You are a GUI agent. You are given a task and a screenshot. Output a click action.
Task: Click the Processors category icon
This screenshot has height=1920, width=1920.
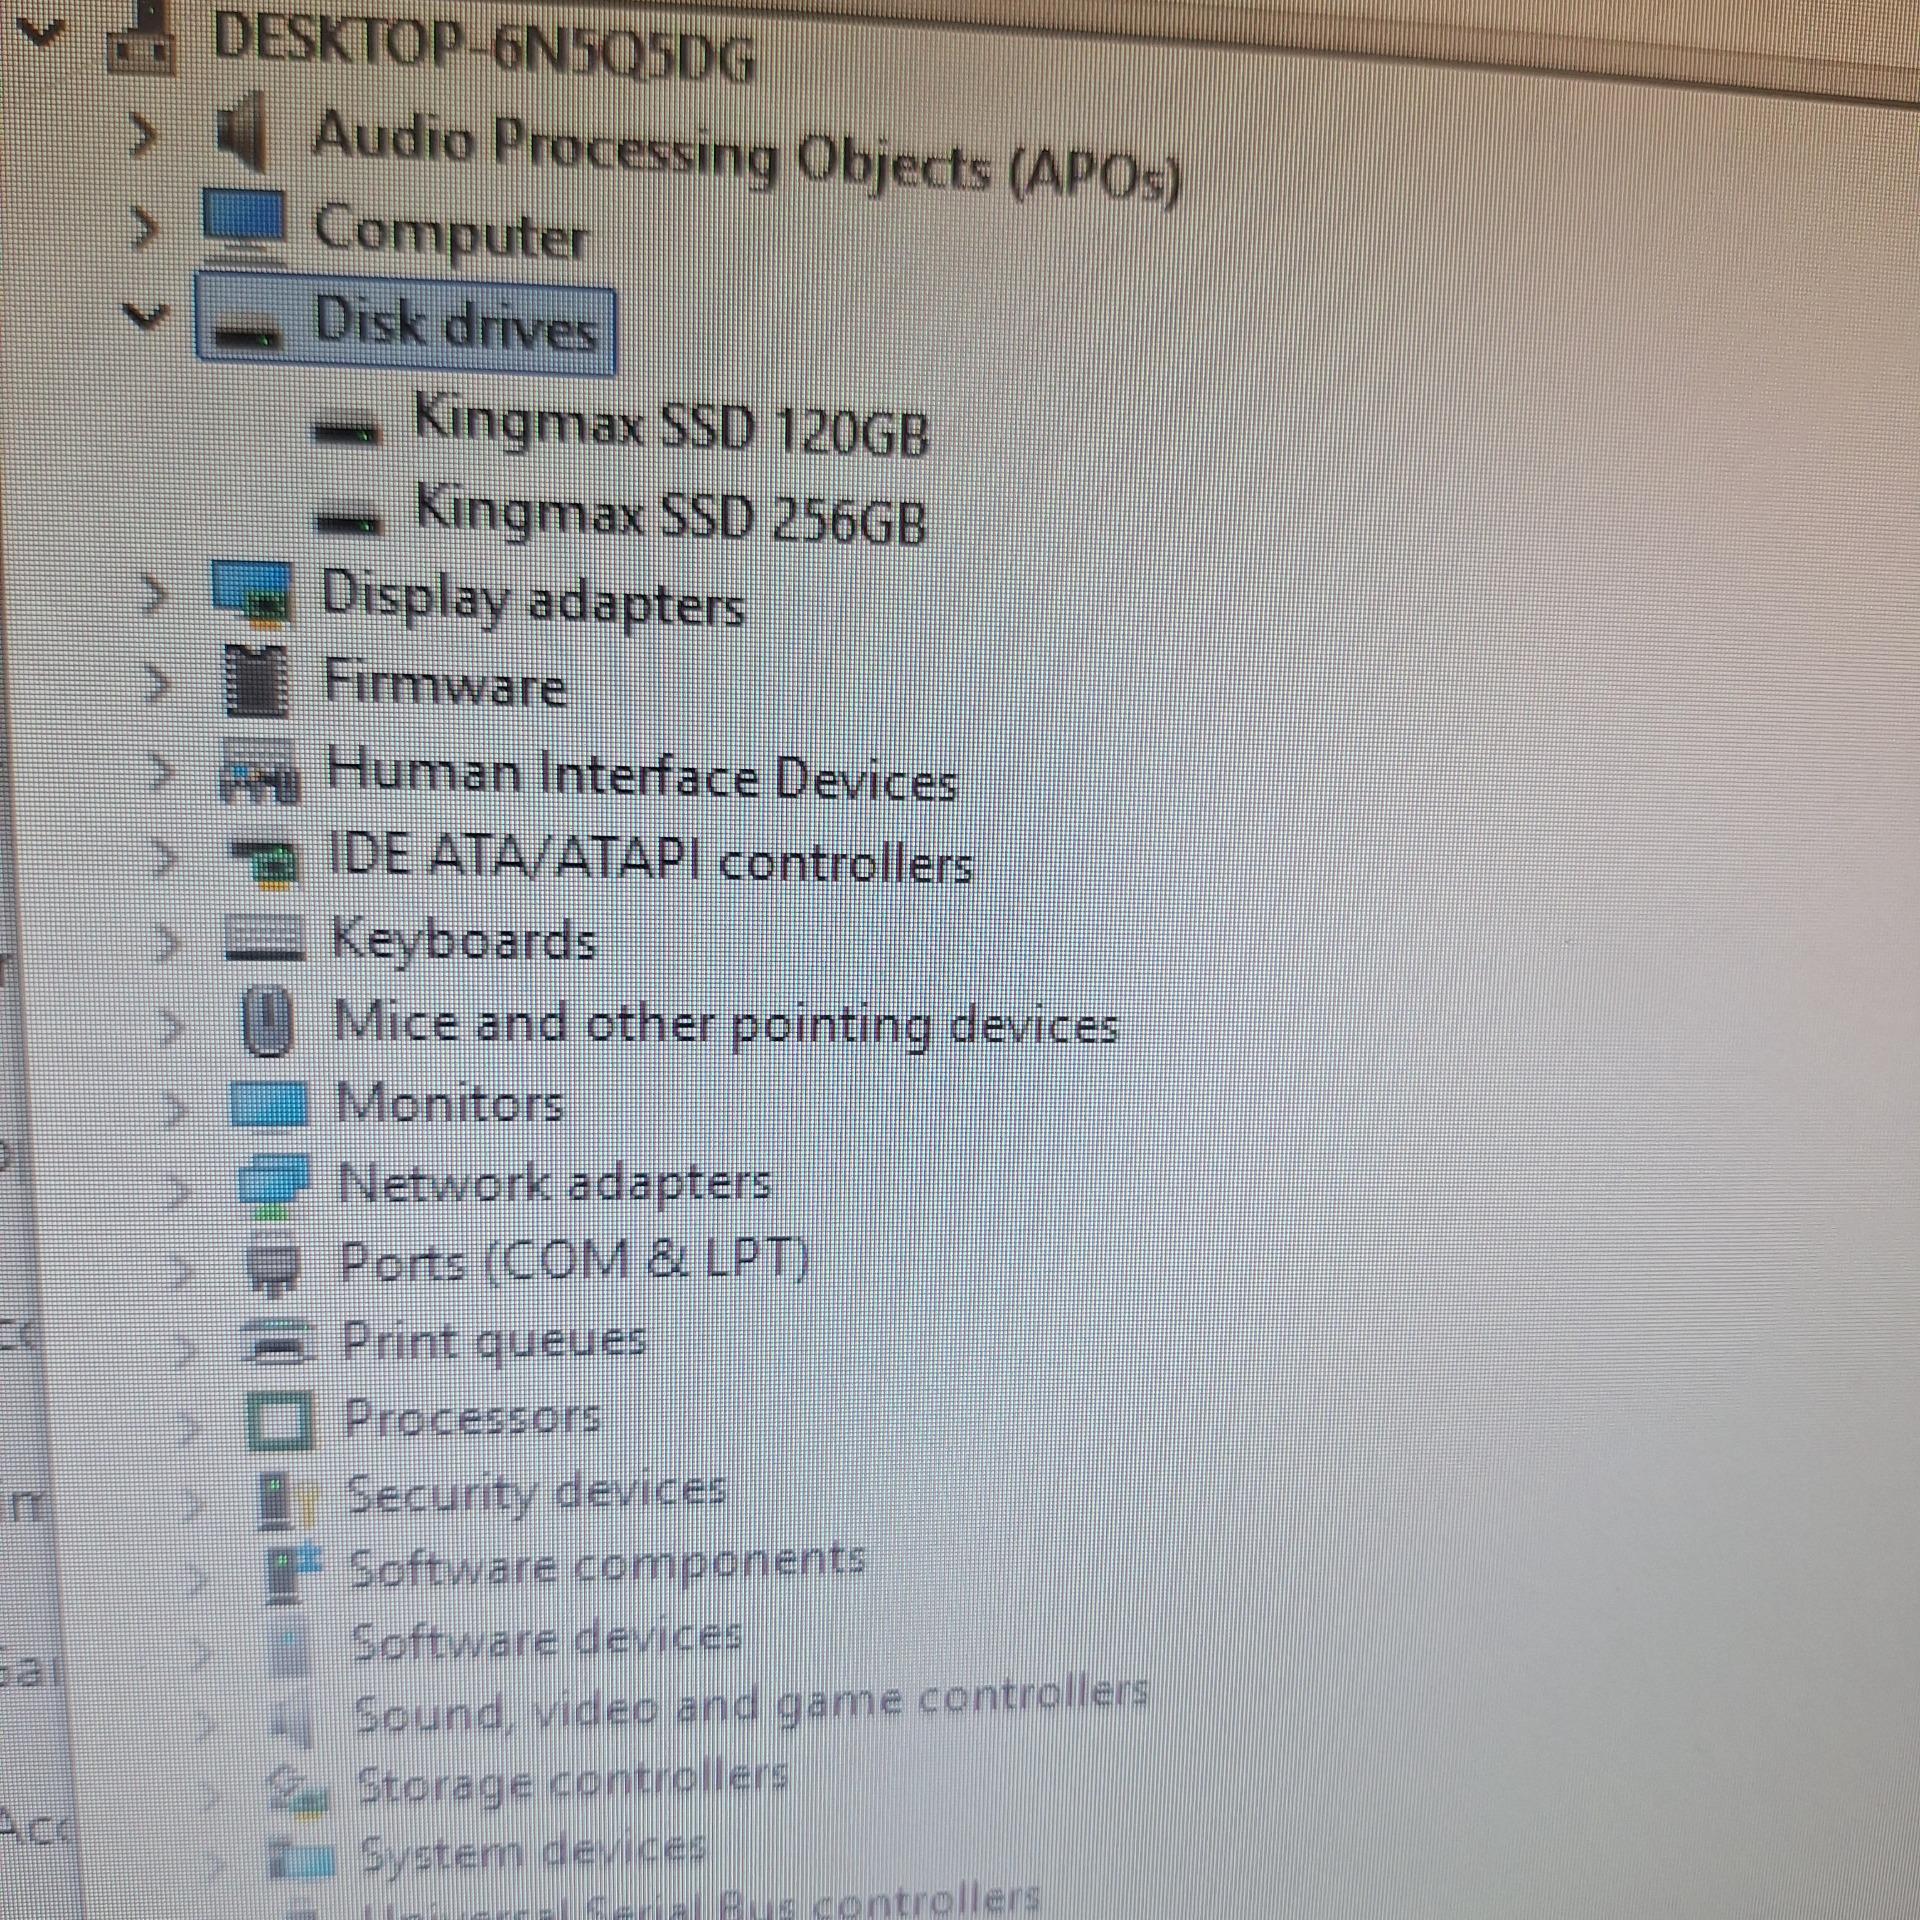point(281,1420)
